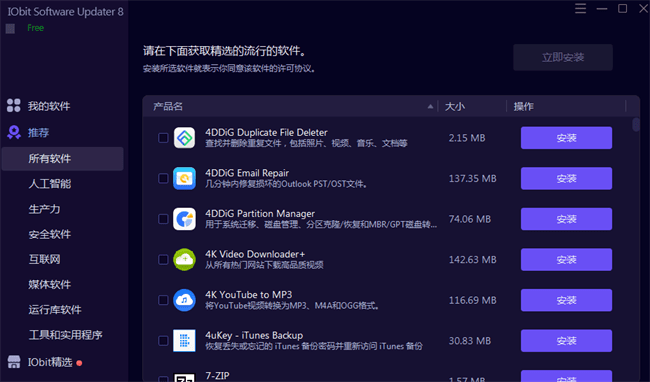The width and height of the screenshot is (650, 382).
Task: Click the 74.06 MB size value
Action: point(470,219)
